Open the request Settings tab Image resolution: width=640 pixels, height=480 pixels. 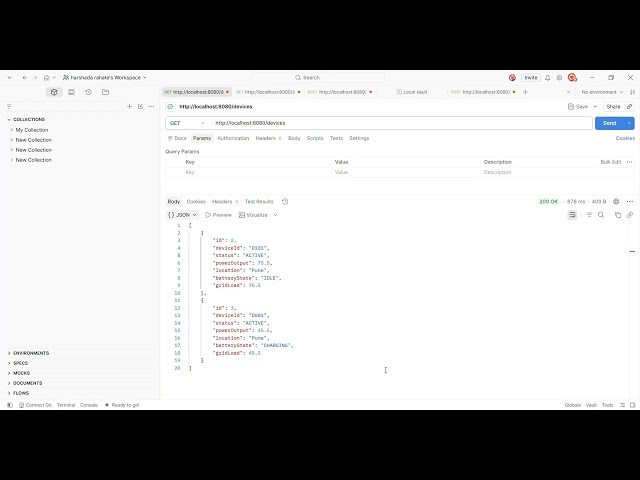(359, 138)
